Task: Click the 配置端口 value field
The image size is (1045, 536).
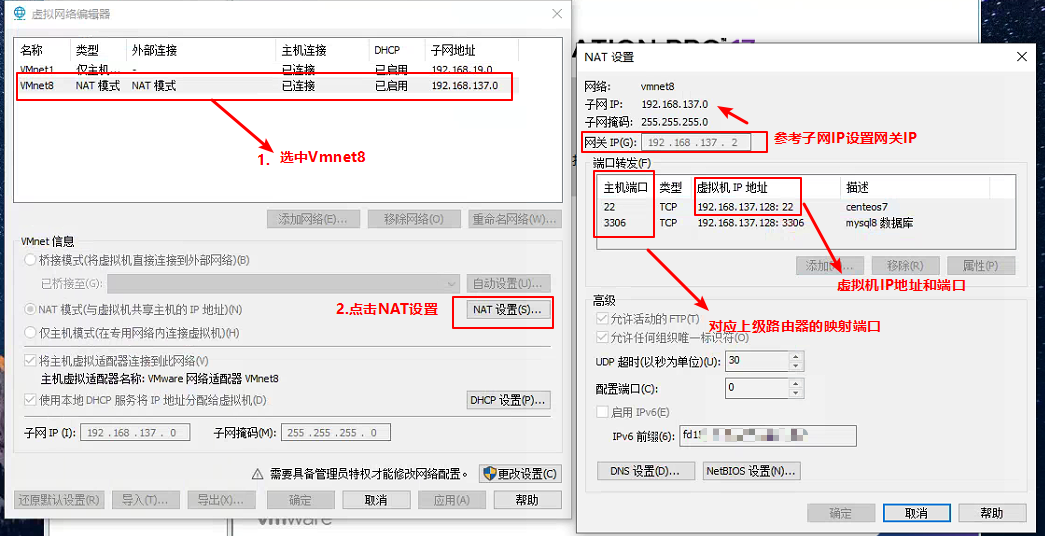Action: [757, 387]
